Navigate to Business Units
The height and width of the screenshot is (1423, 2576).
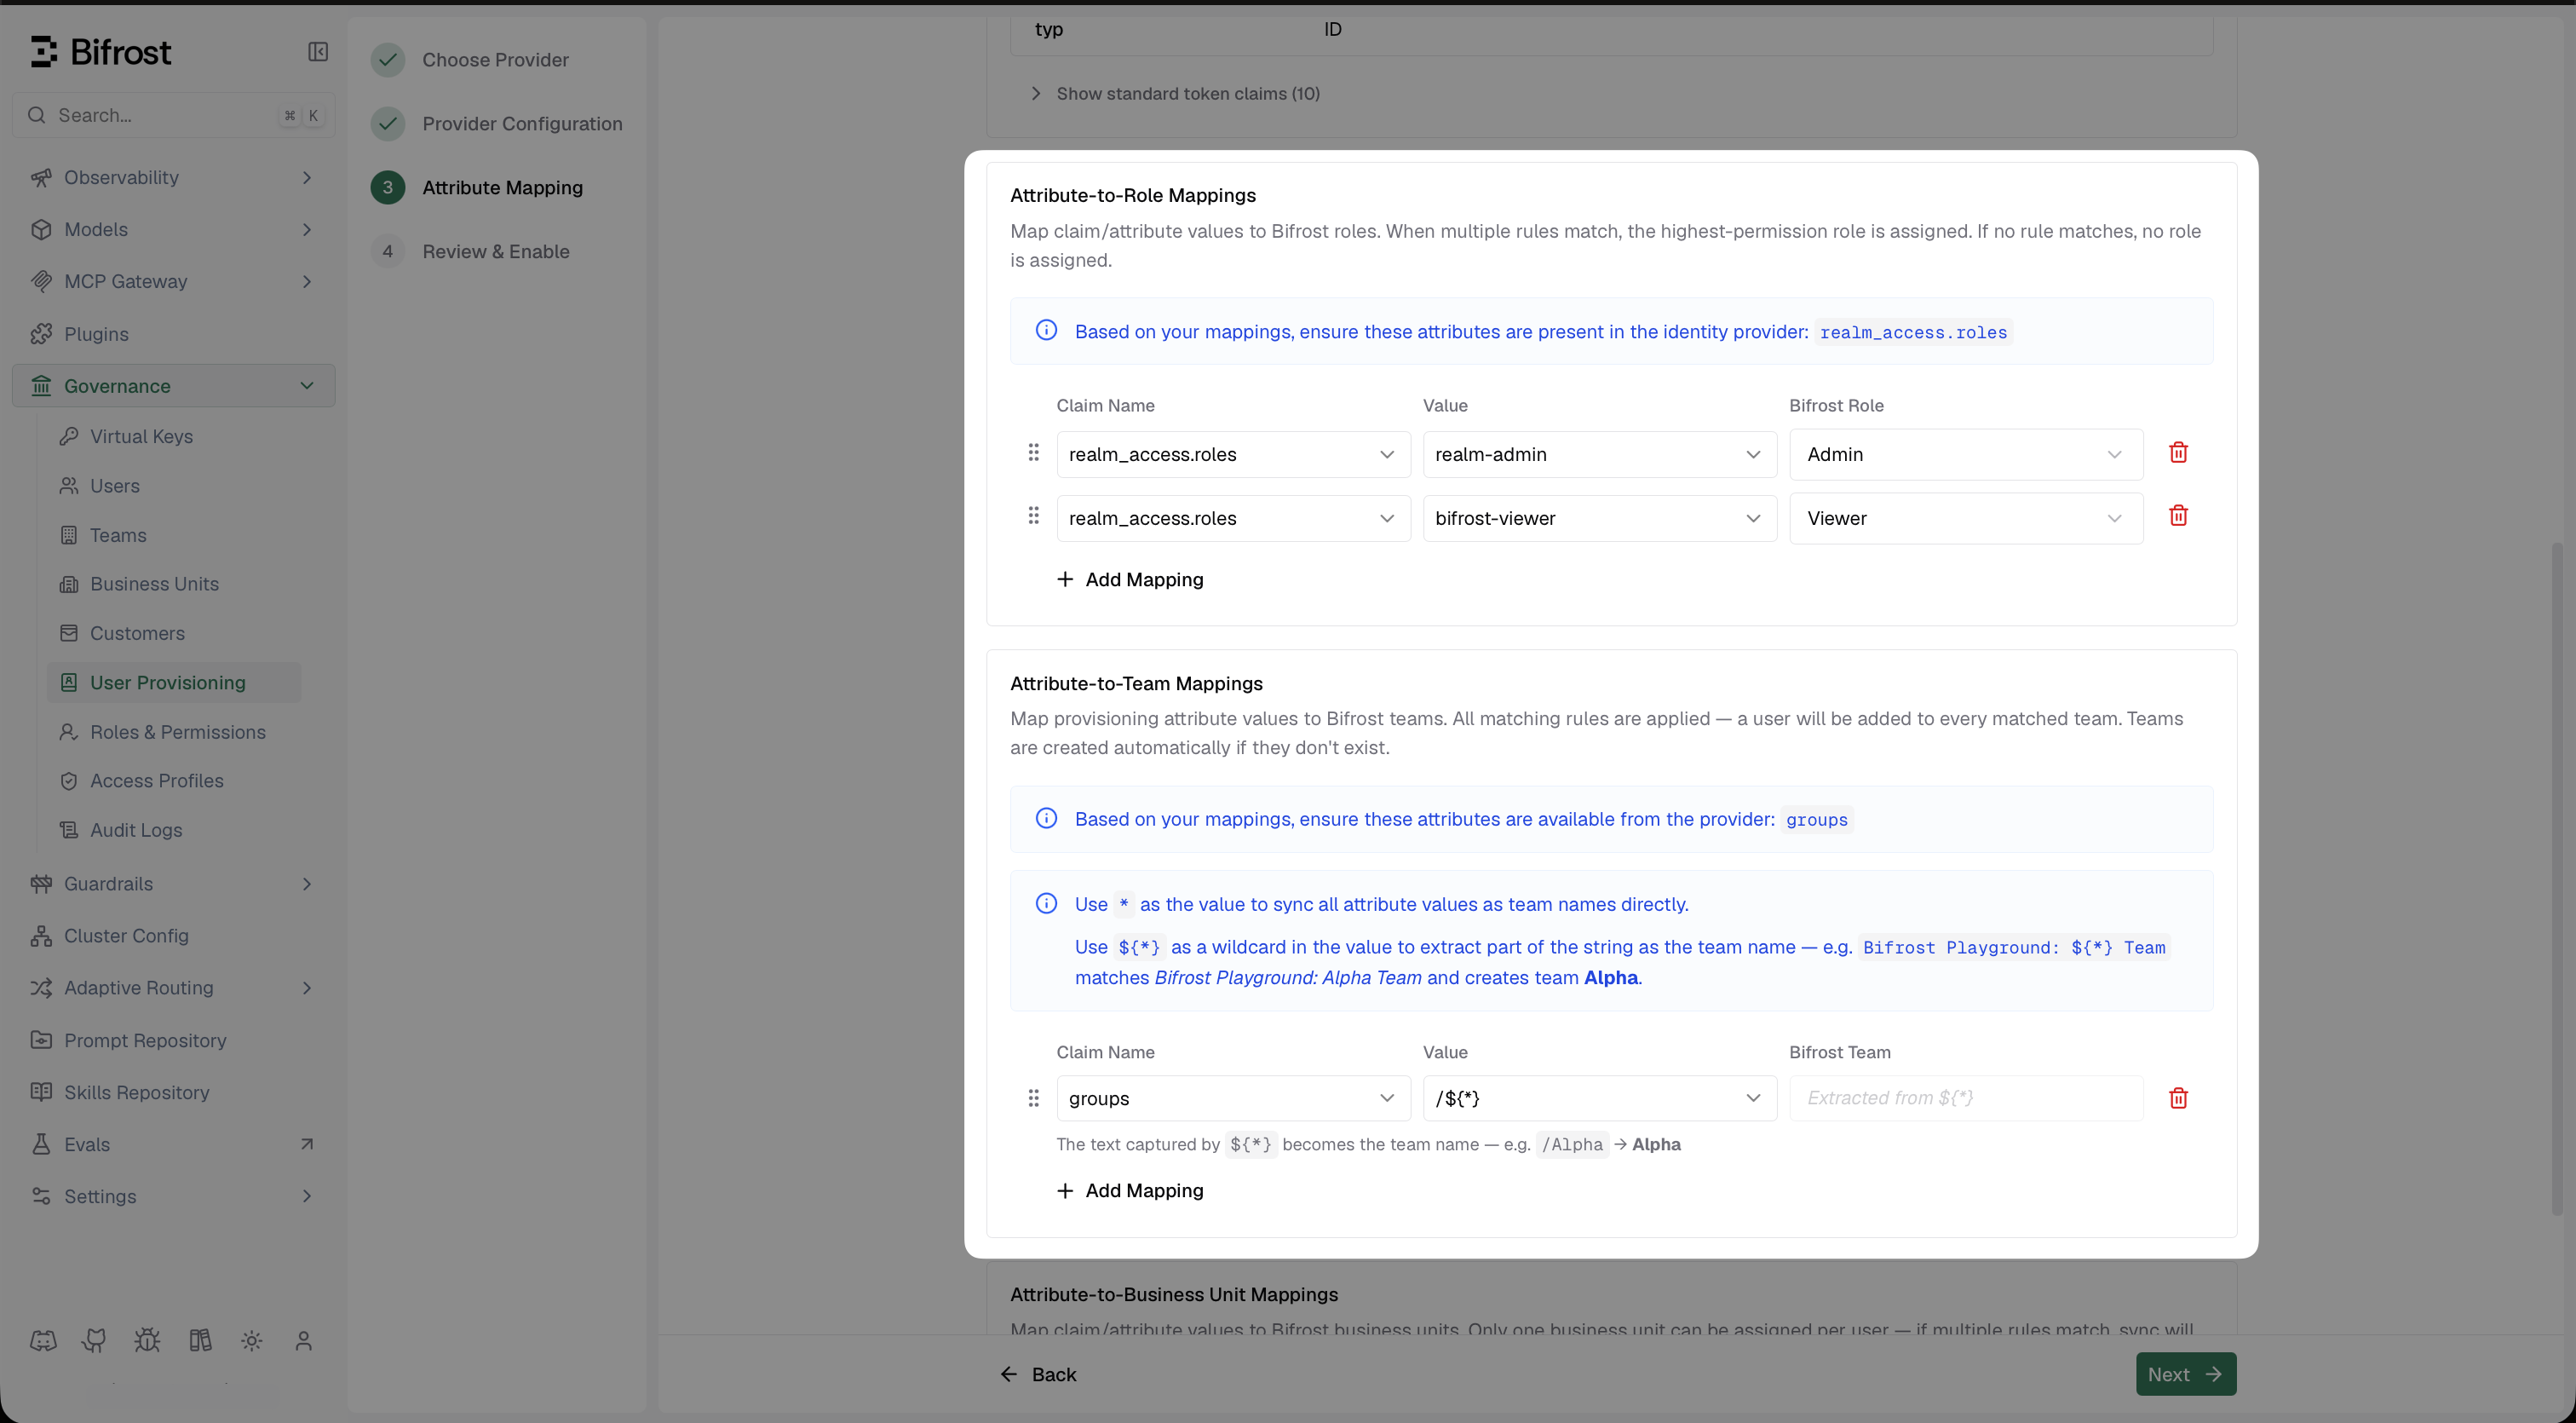154,584
